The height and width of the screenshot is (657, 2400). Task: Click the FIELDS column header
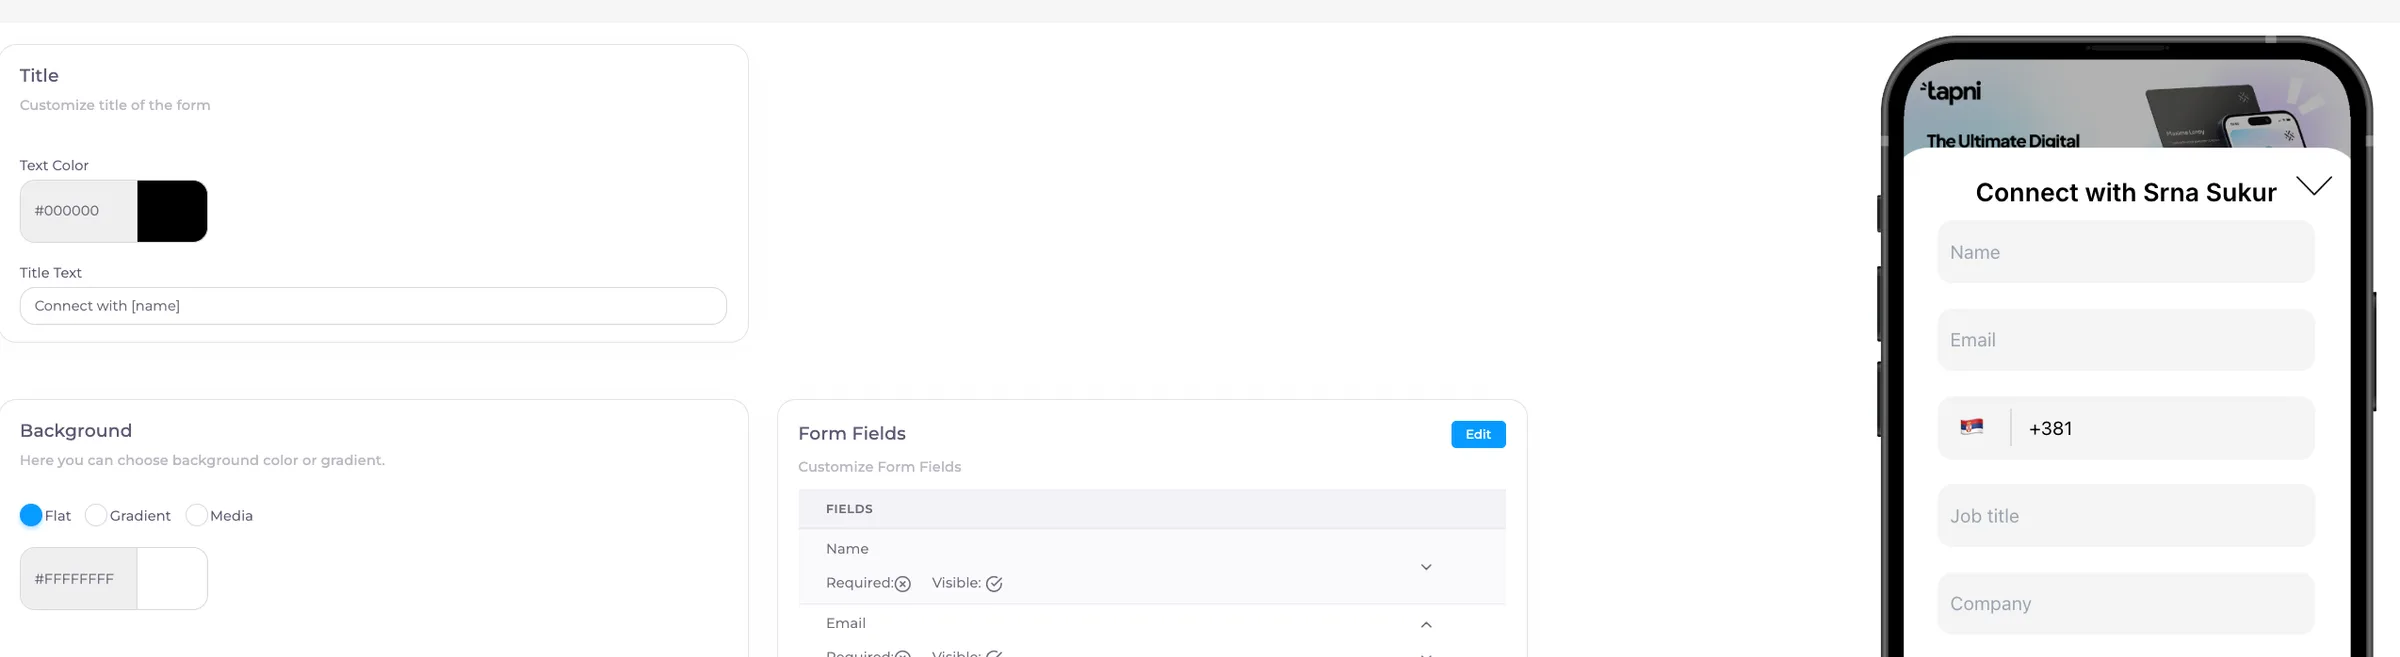849,509
